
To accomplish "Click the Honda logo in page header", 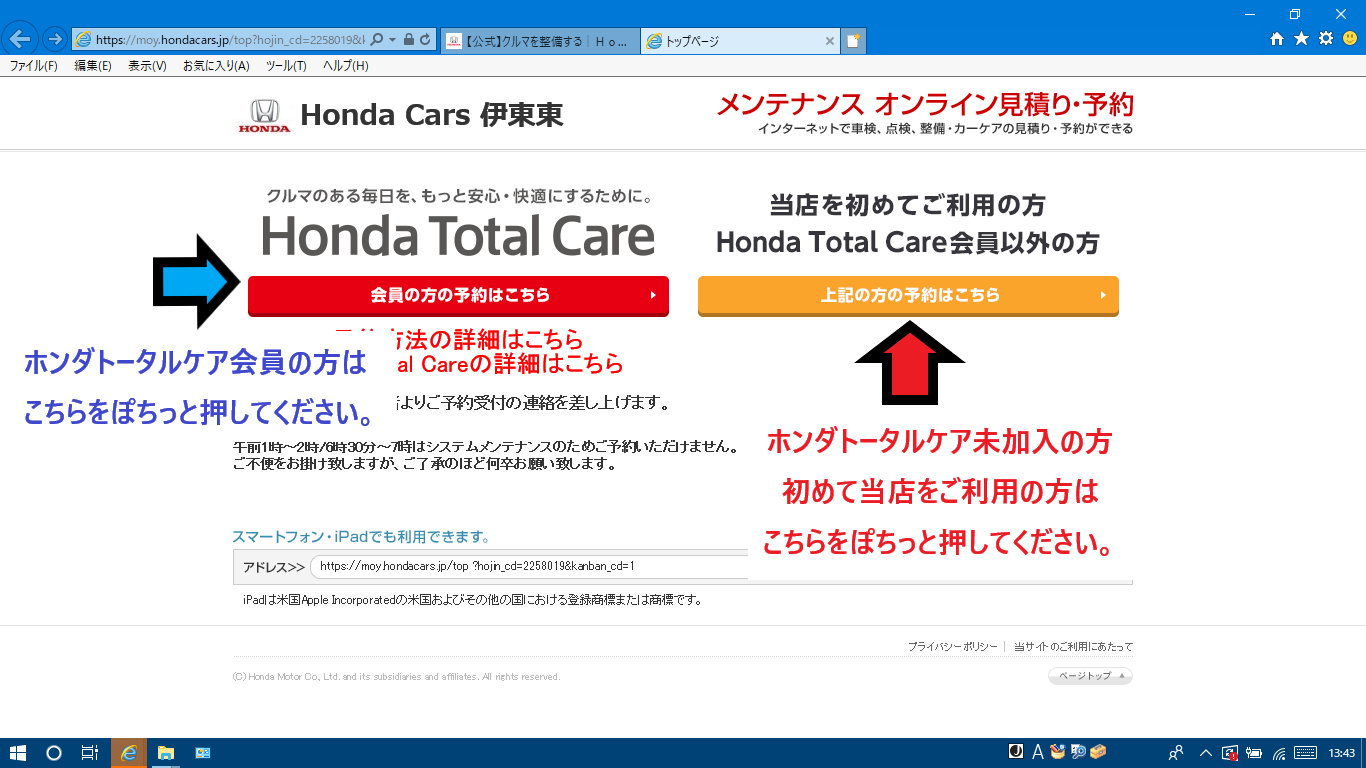I will [x=264, y=115].
